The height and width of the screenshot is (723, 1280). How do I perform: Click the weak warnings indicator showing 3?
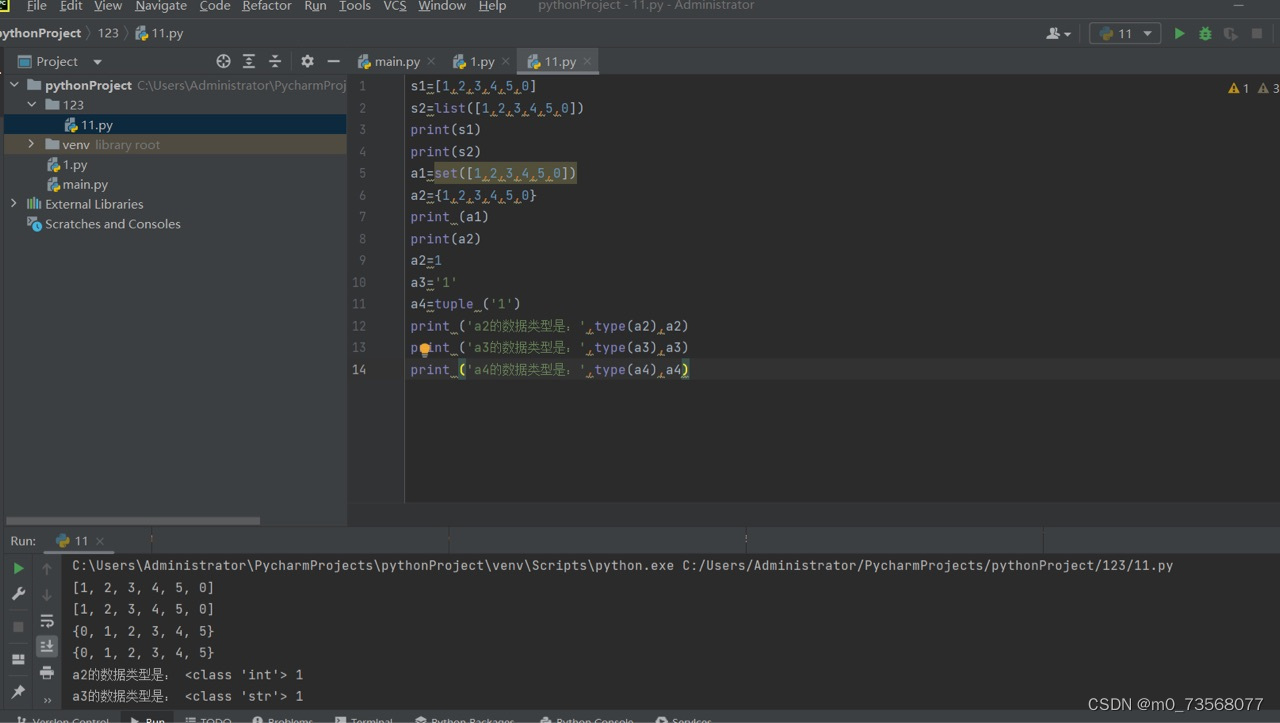(1269, 88)
